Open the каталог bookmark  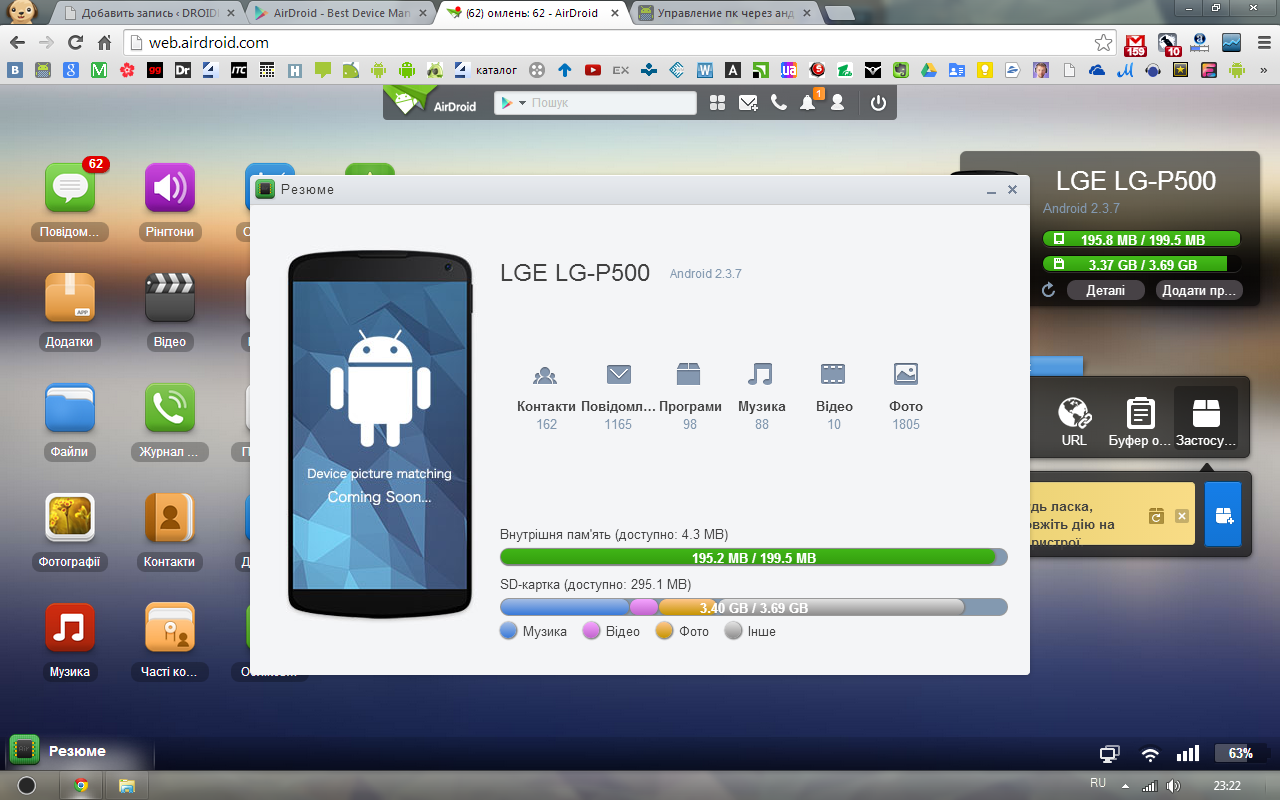click(x=486, y=70)
